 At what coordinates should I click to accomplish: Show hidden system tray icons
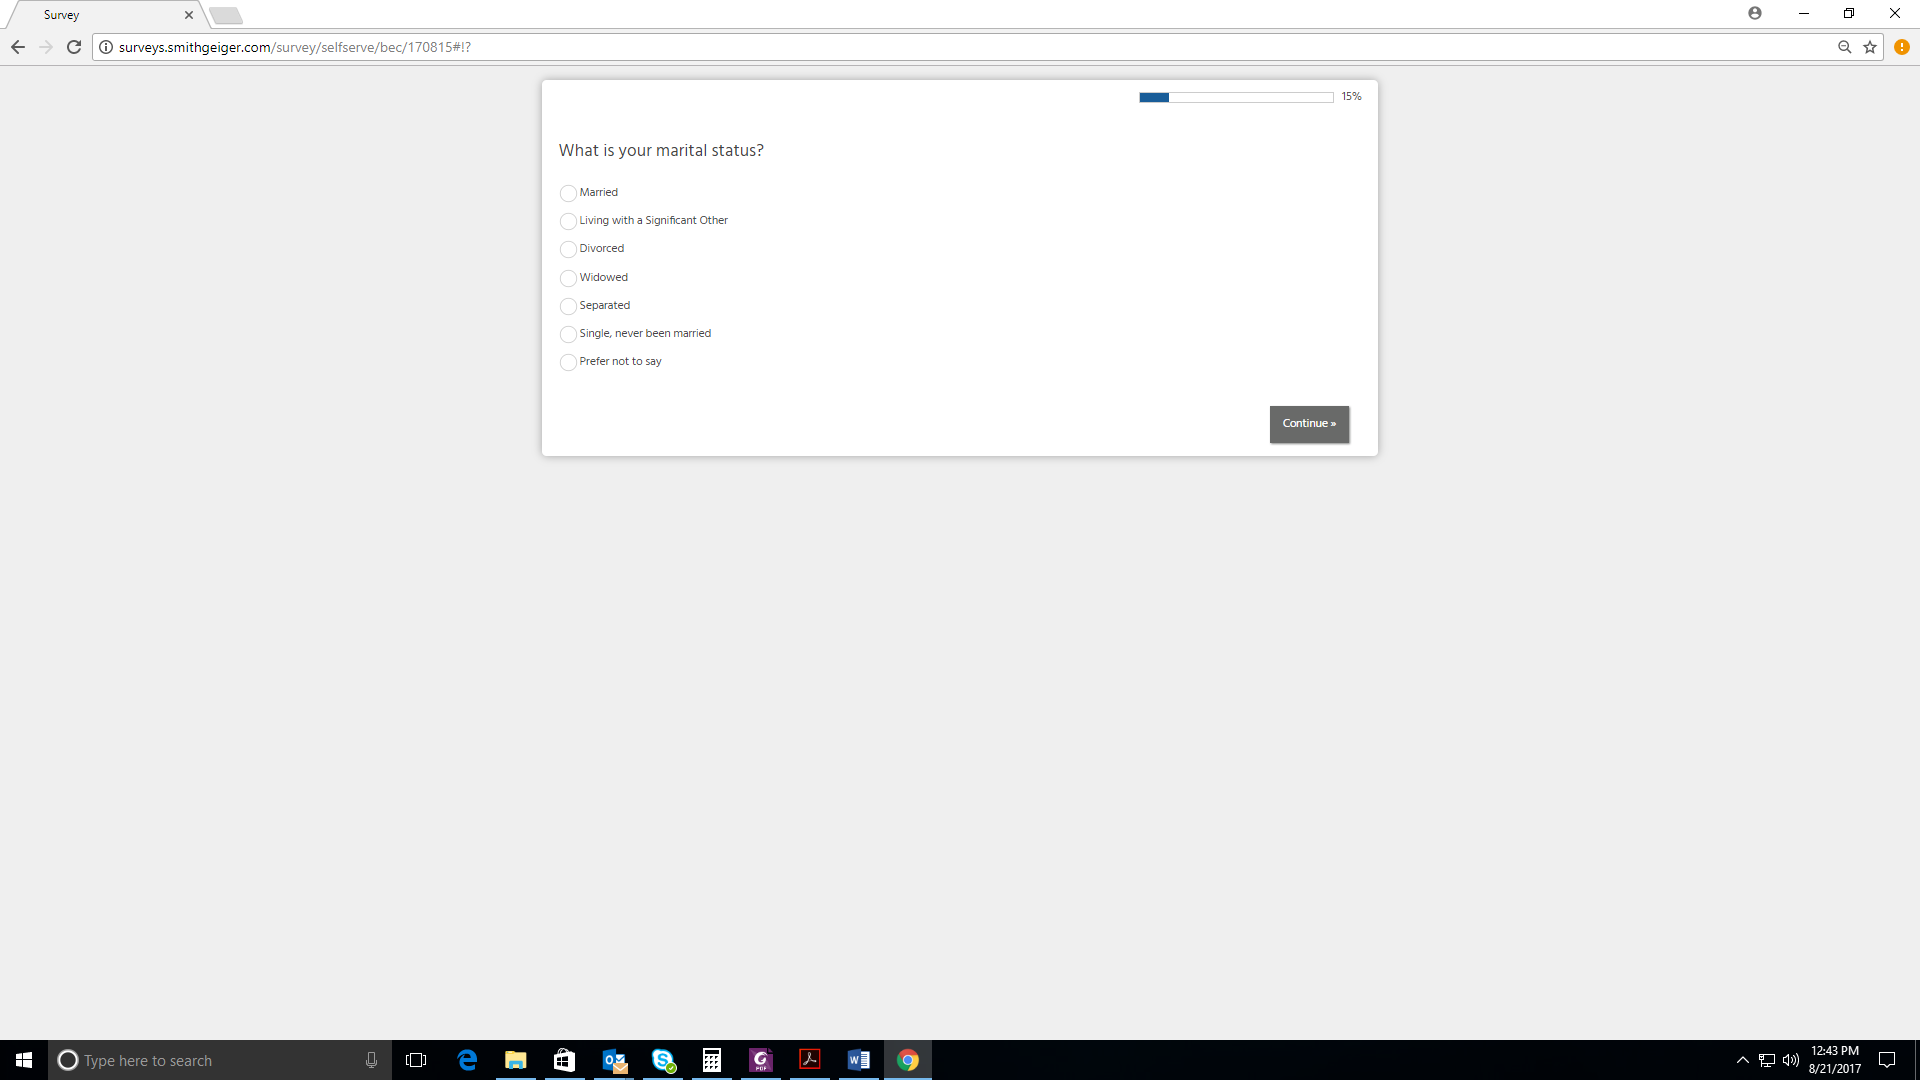[x=1743, y=1060]
